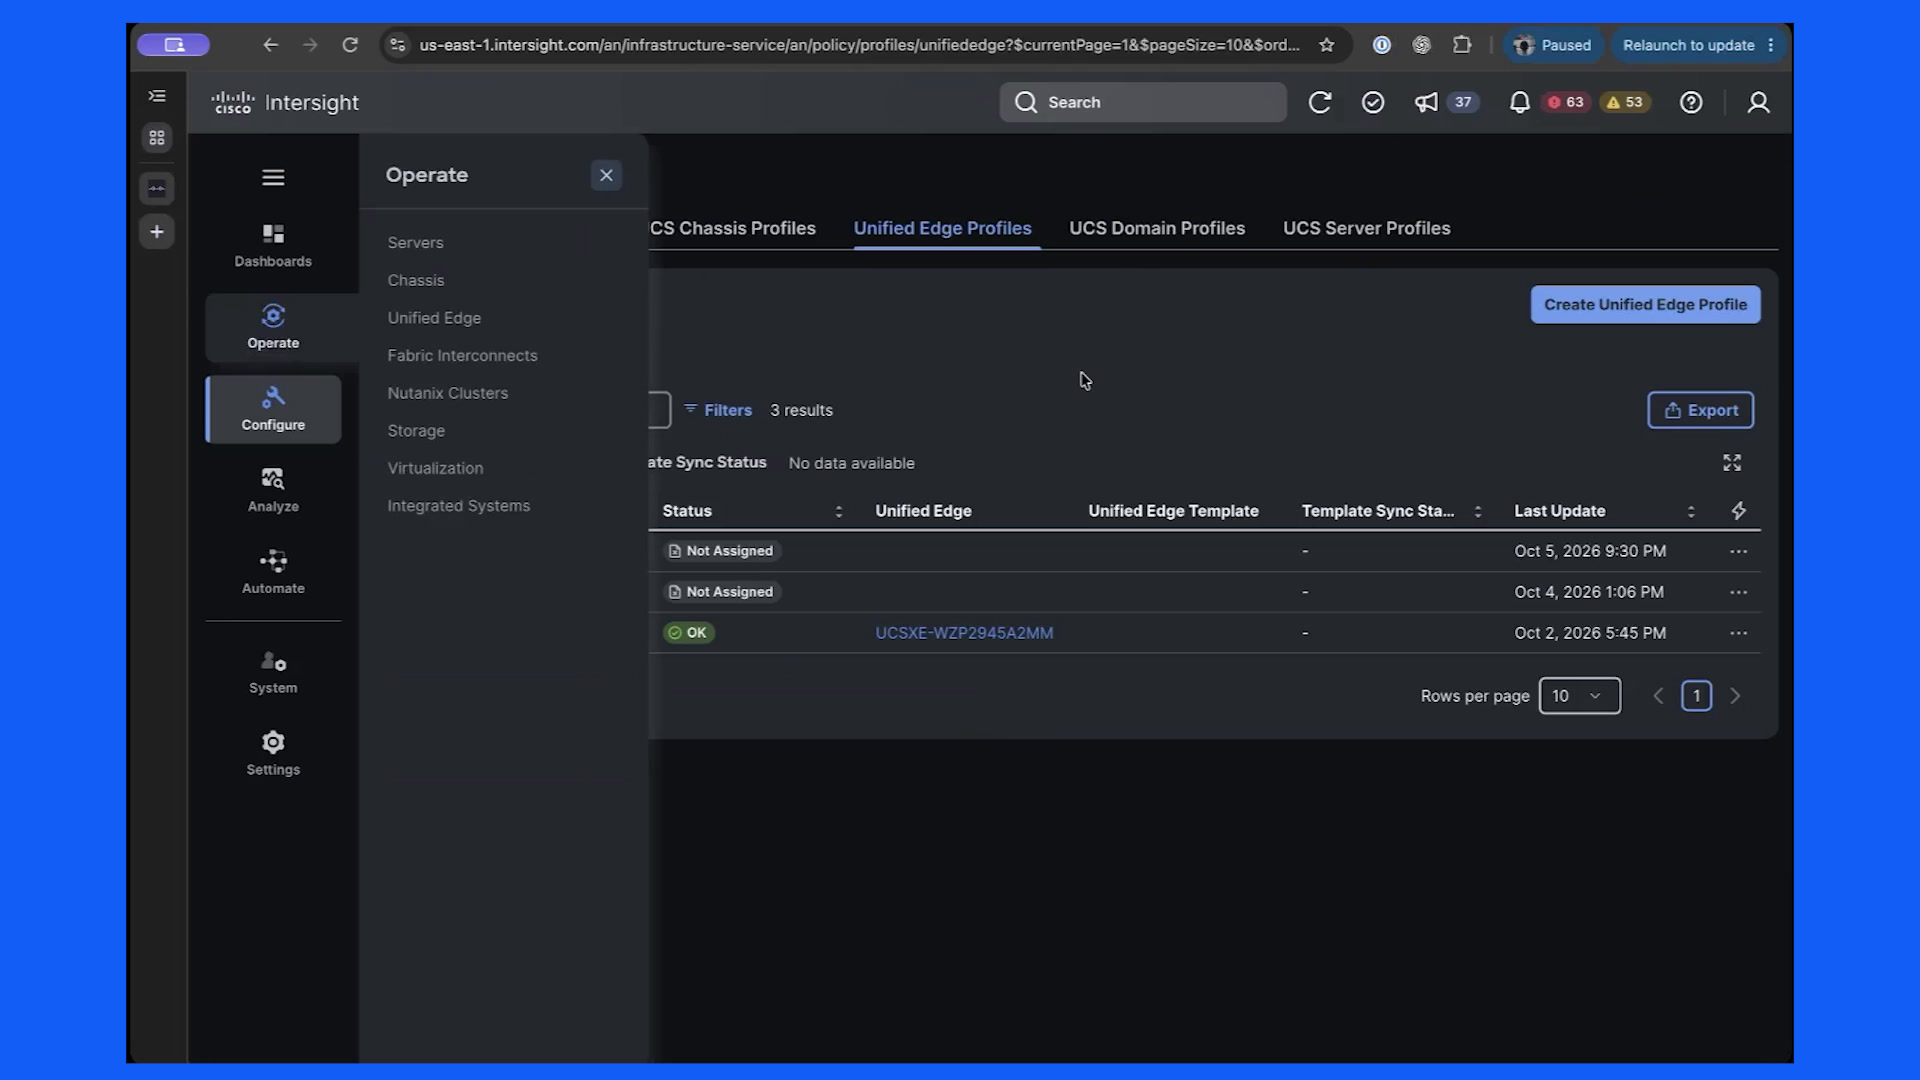Open Storage in Operate menu
Viewport: 1920px width, 1080px height.
416,431
